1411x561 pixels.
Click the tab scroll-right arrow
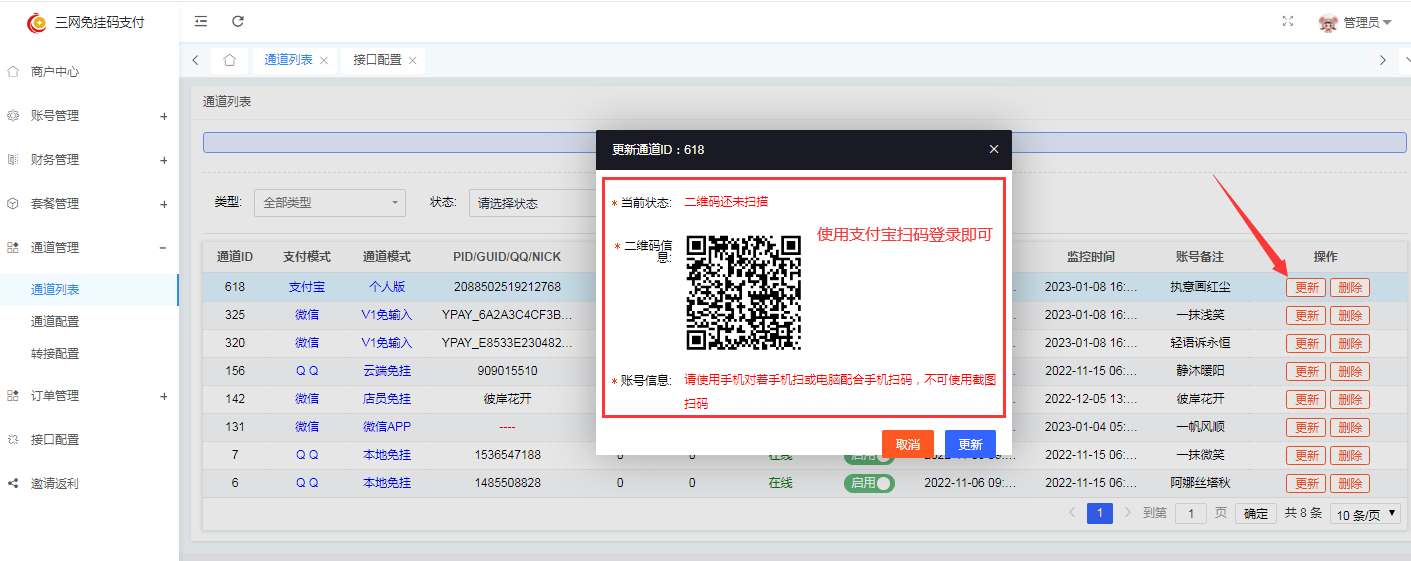pyautogui.click(x=1383, y=60)
